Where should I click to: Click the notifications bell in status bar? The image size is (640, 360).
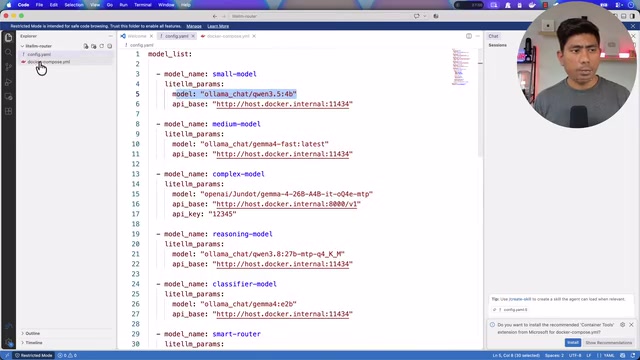[633, 355]
